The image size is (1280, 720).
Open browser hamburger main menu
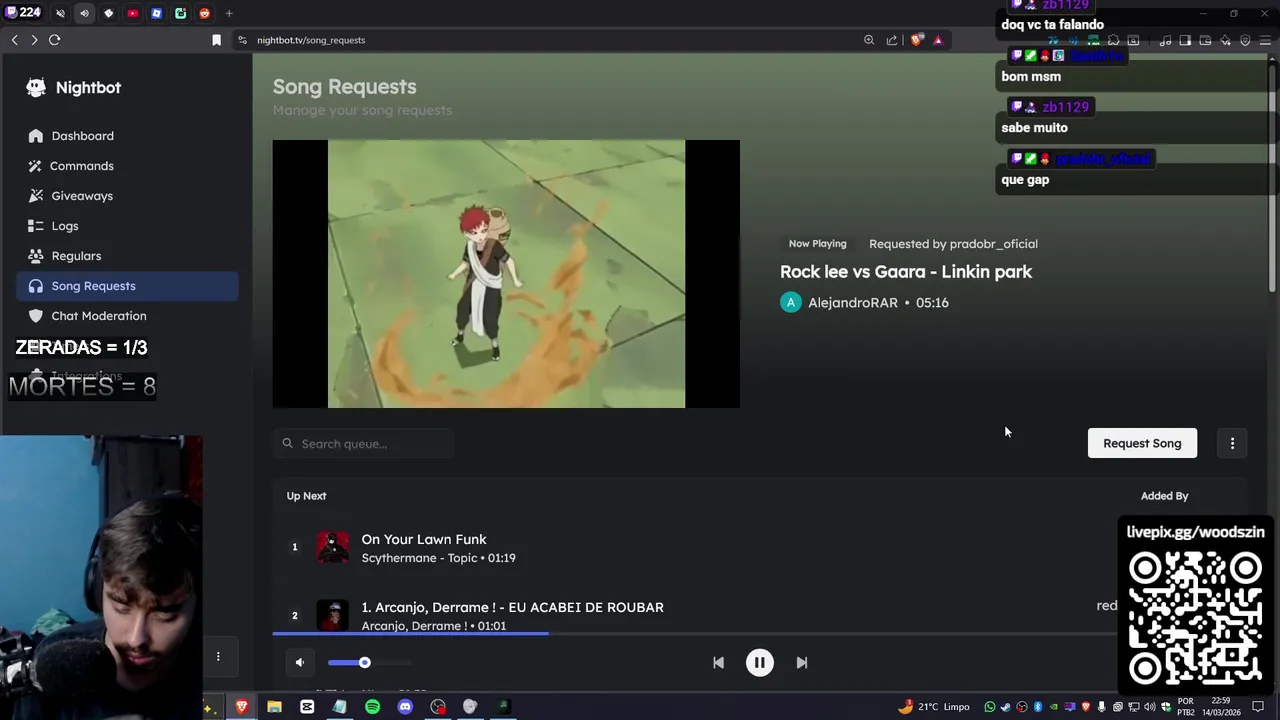pyautogui.click(x=1266, y=40)
